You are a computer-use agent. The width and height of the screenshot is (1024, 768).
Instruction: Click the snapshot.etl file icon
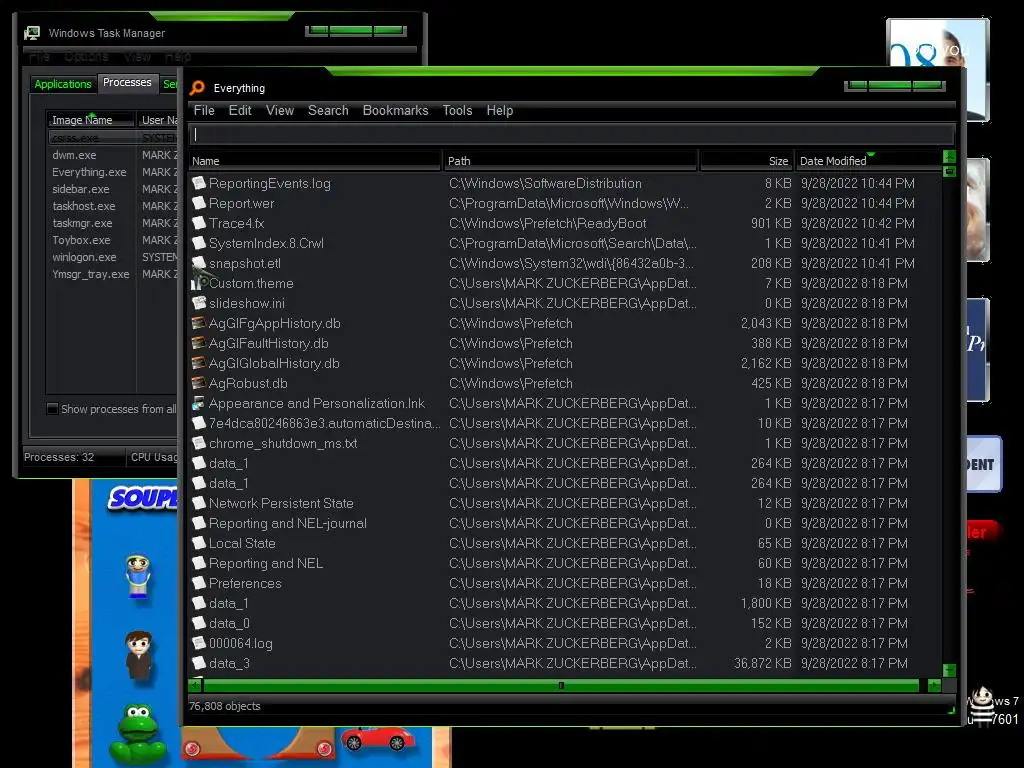click(x=199, y=263)
